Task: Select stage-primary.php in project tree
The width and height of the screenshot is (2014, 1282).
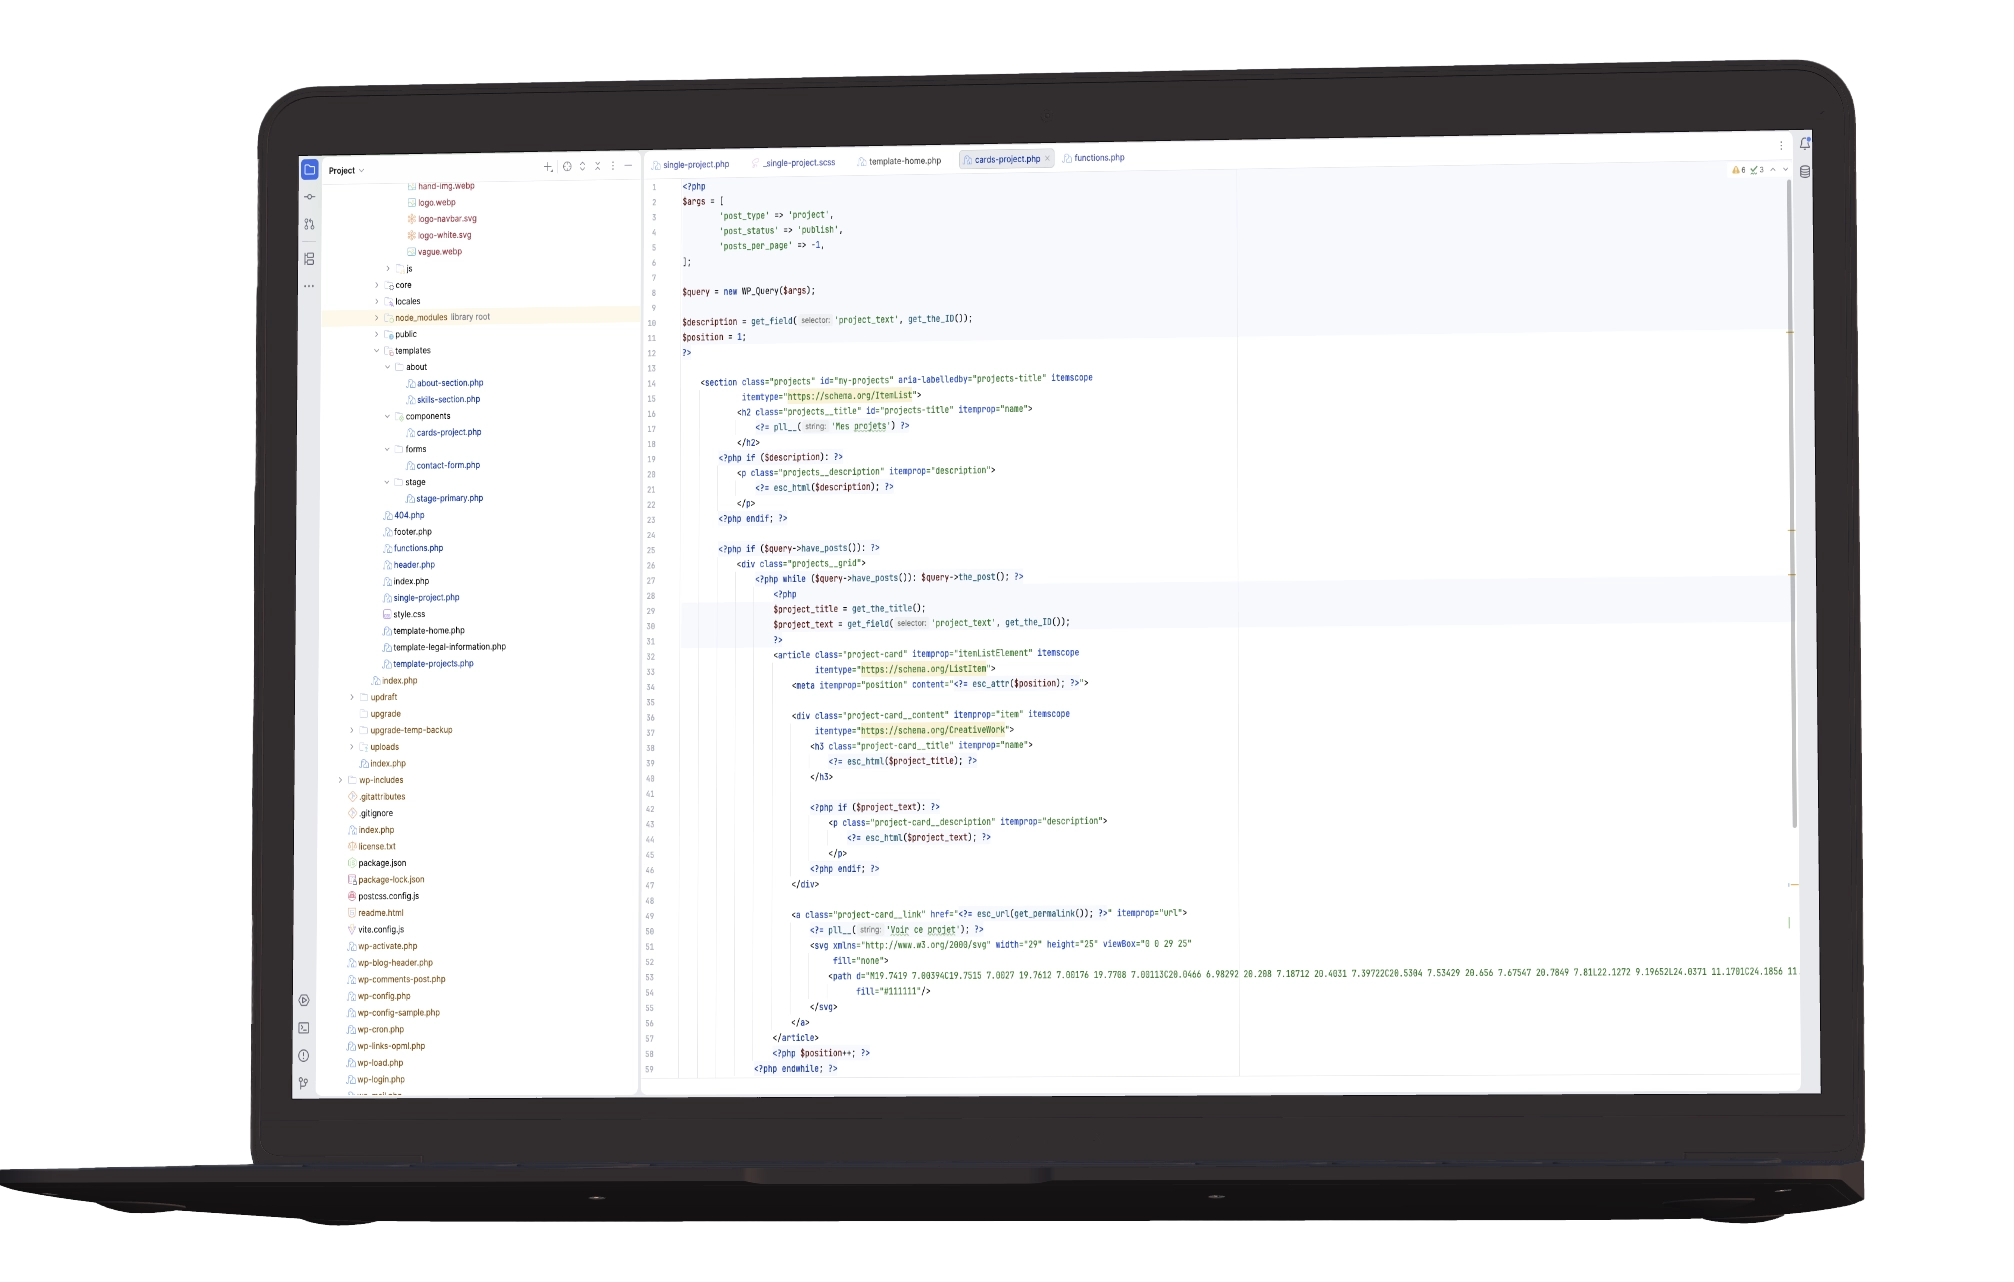Action: pos(444,499)
